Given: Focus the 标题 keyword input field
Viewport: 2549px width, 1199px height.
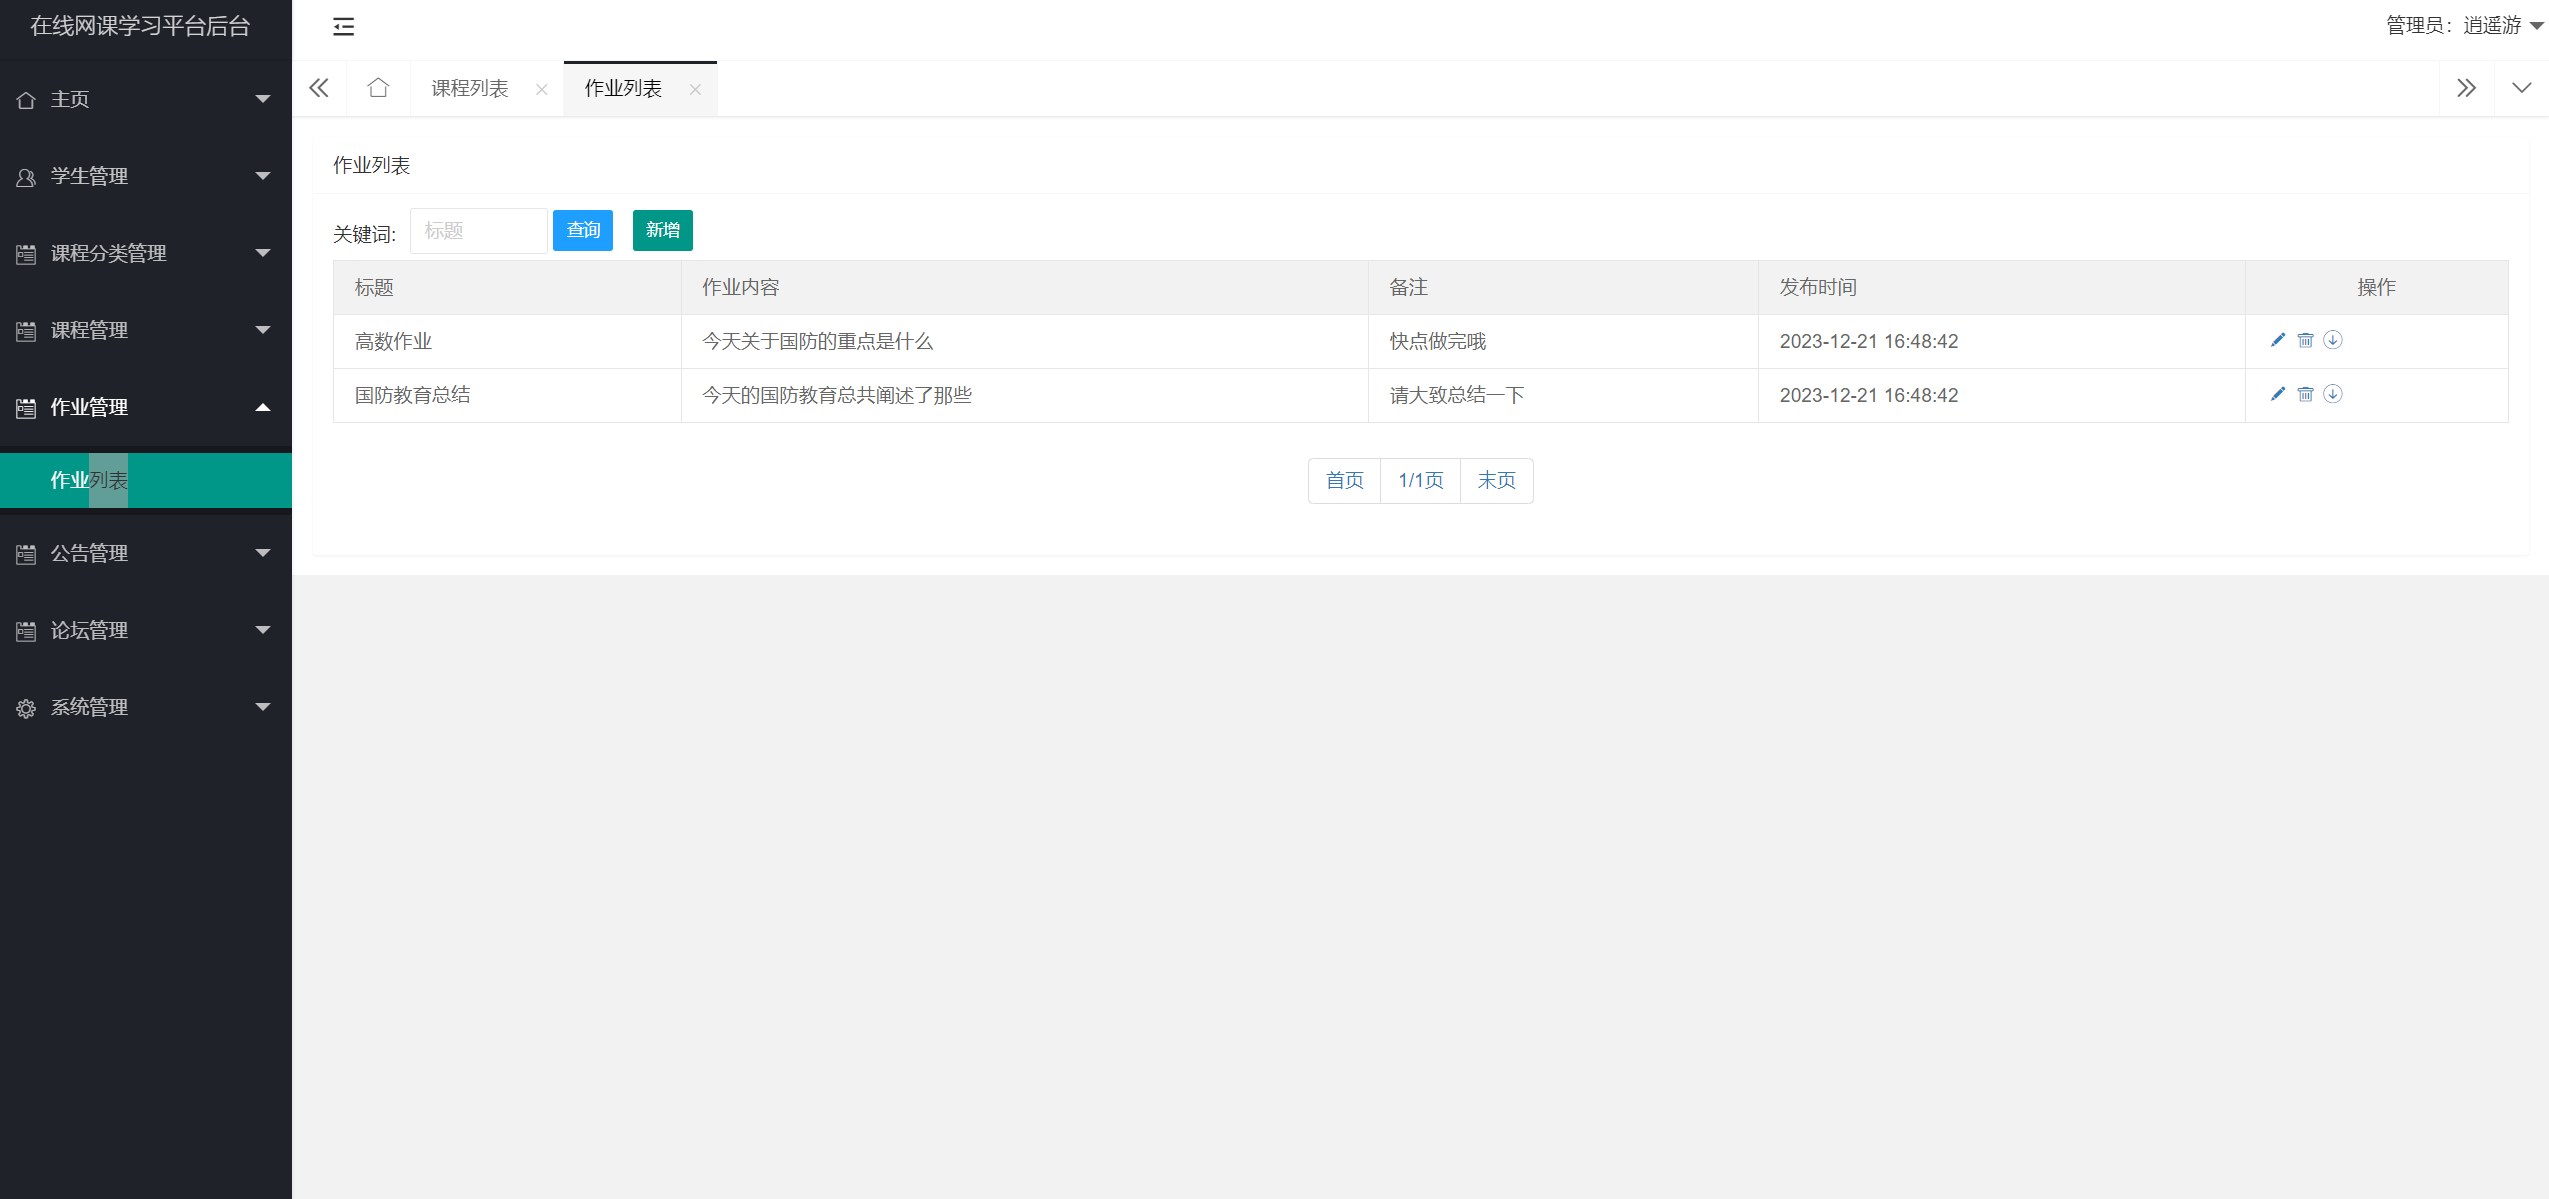Looking at the screenshot, I should click(478, 231).
